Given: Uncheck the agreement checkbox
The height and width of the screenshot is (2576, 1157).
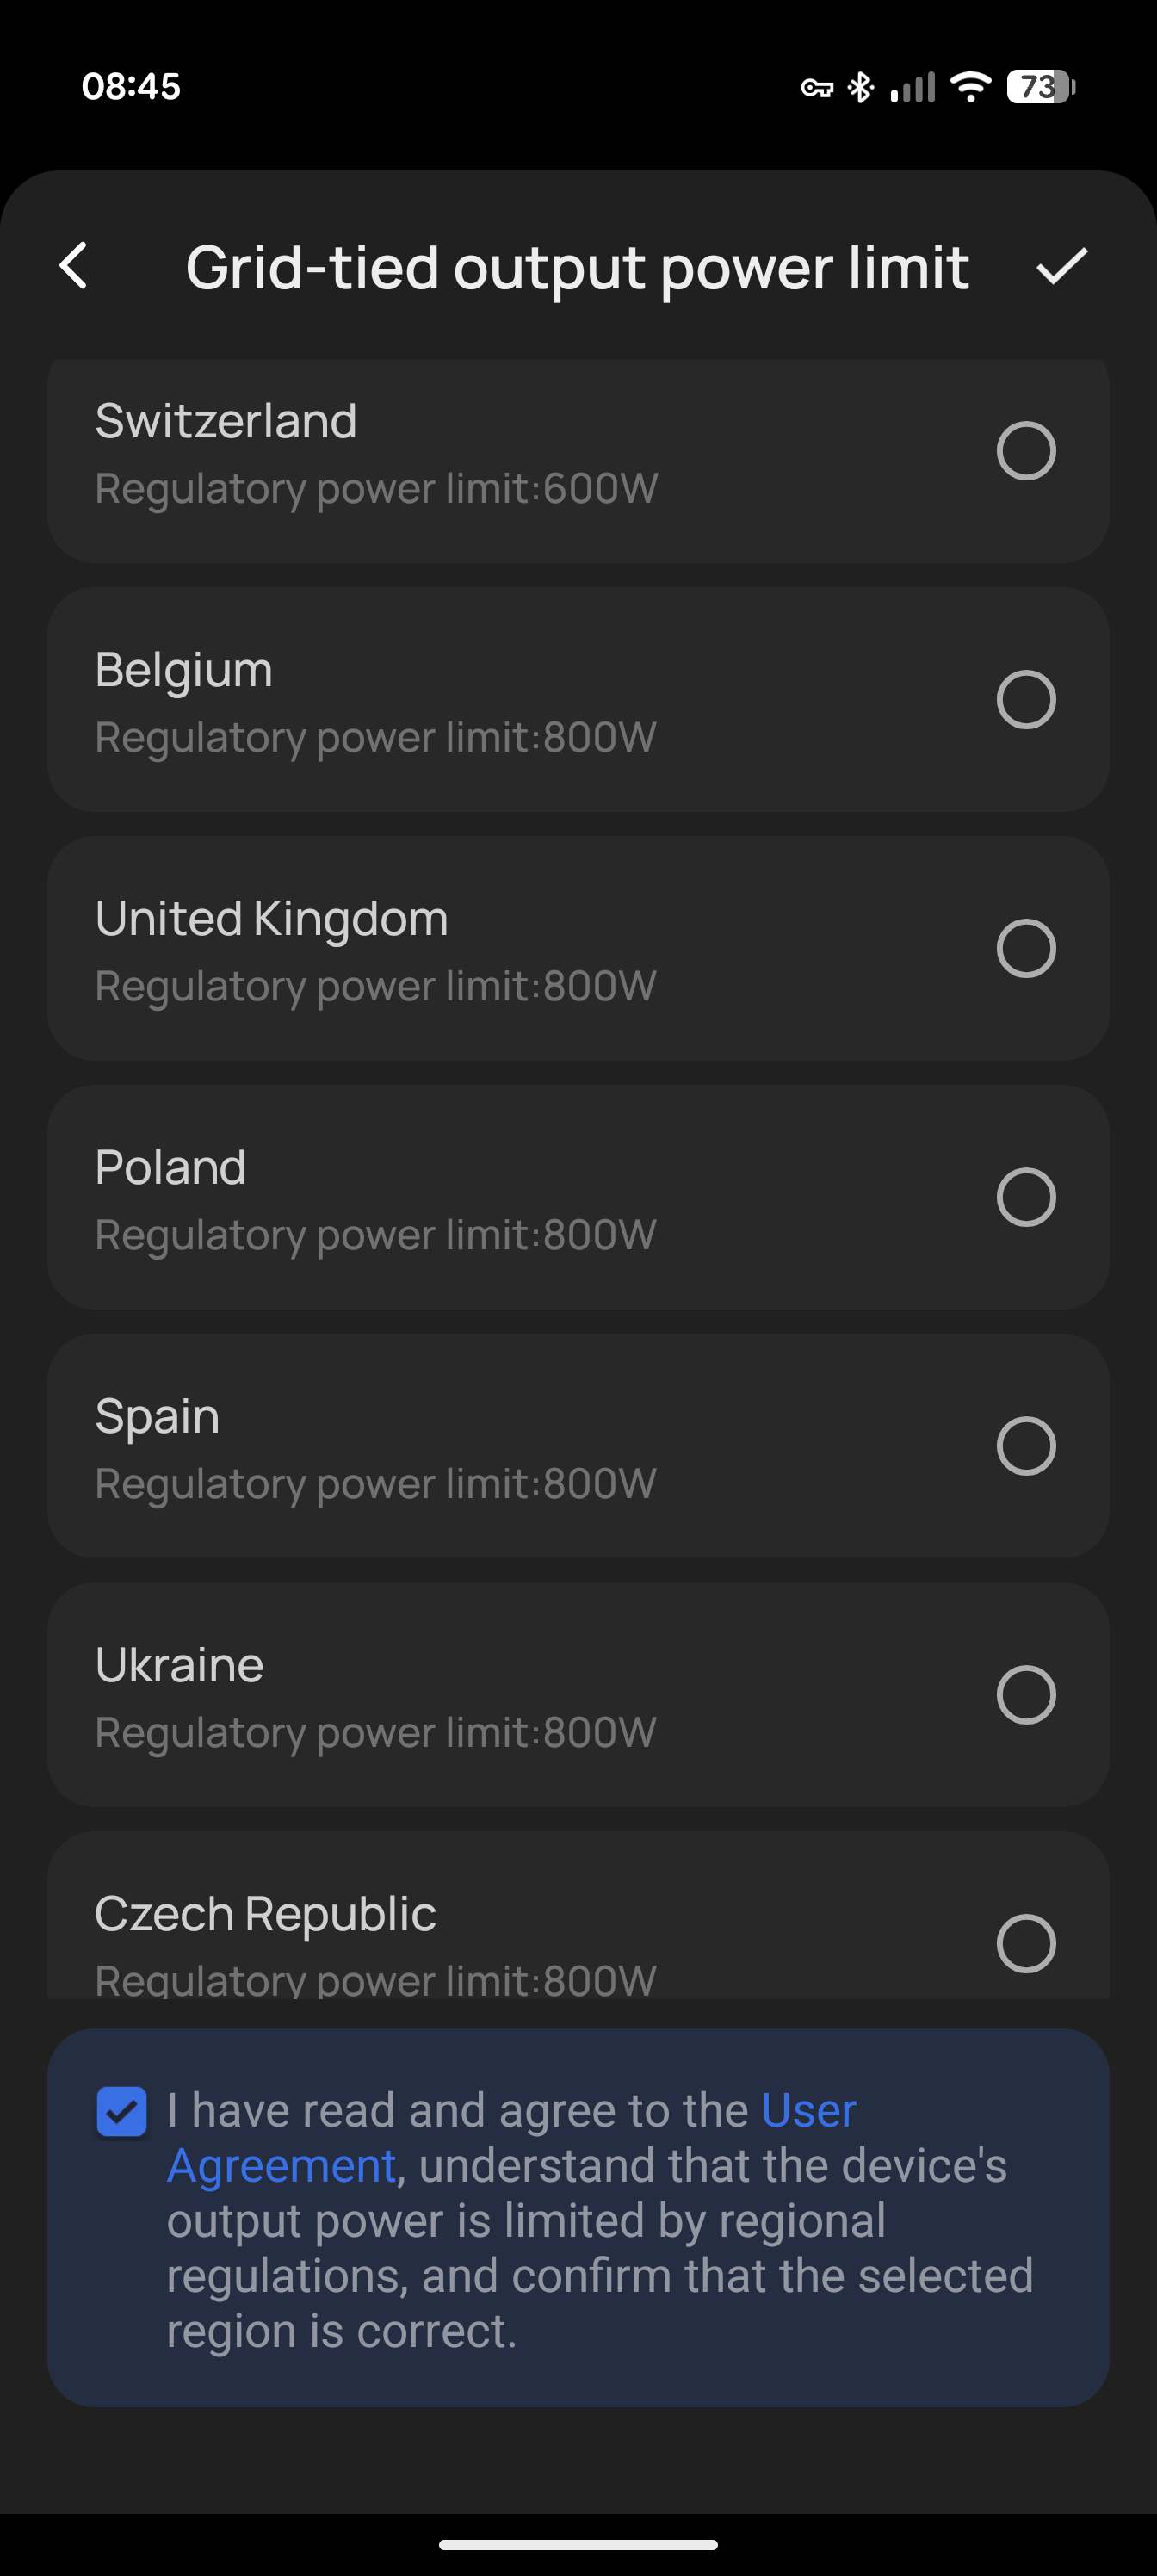Looking at the screenshot, I should click(x=122, y=2111).
